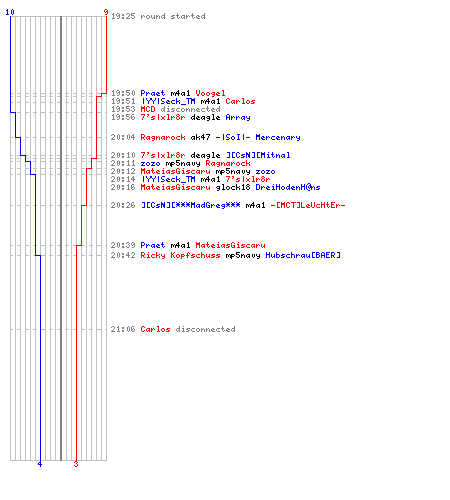Click the blue starting count 10

click(10, 12)
